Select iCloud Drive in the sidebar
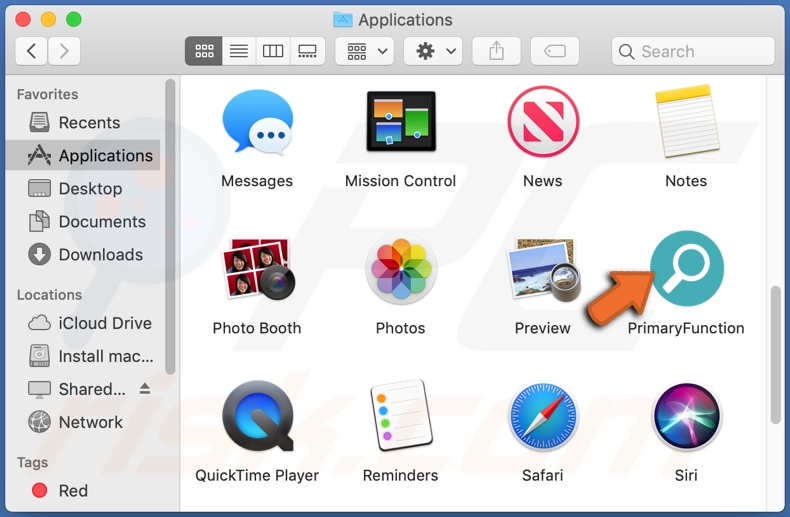This screenshot has height=517, width=790. (x=83, y=323)
